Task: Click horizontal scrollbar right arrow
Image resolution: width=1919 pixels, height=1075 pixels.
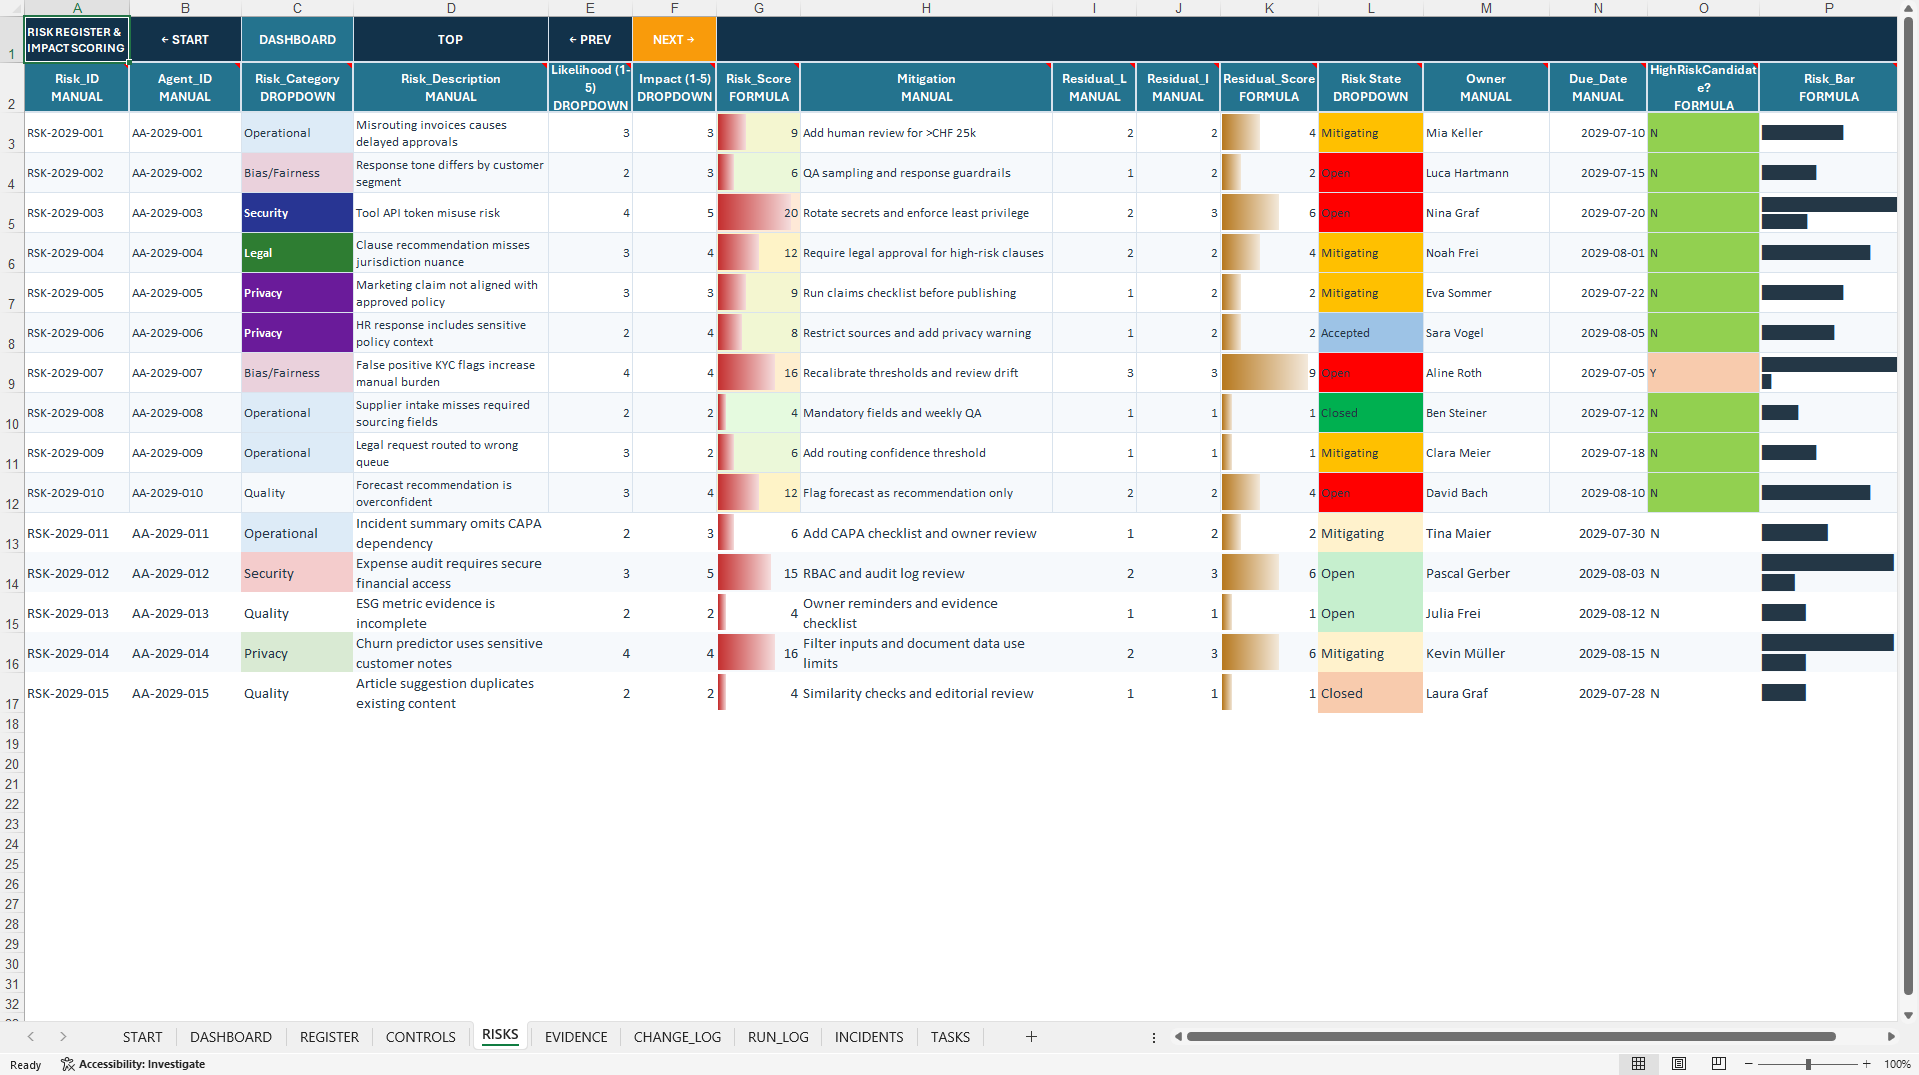Action: pos(1891,1037)
